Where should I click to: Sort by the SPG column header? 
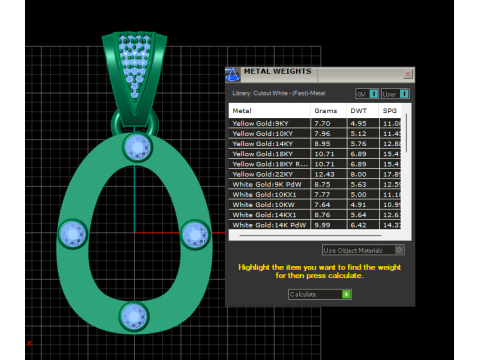[390, 111]
